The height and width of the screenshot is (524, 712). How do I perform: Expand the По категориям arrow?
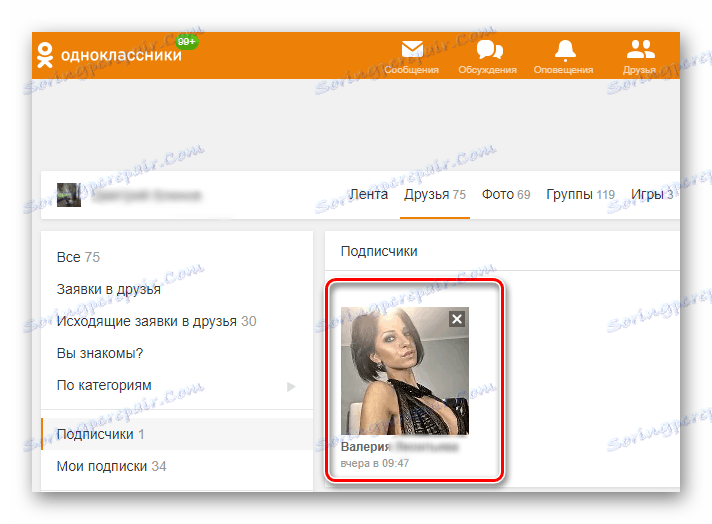(291, 386)
